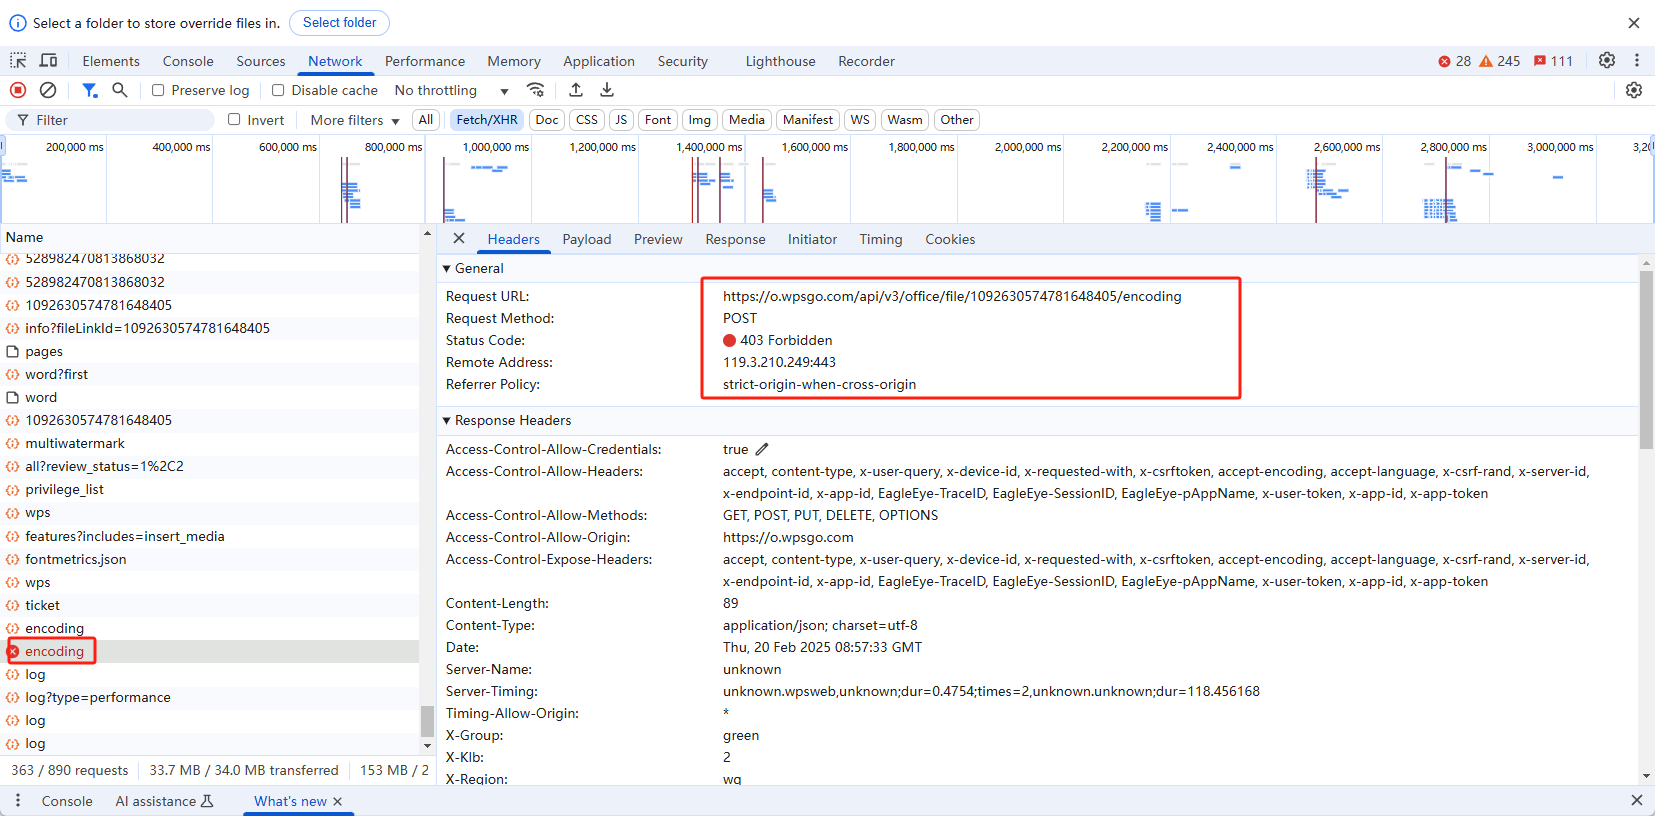The height and width of the screenshot is (816, 1655).
Task: Toggle the network filter funnel icon
Action: pyautogui.click(x=90, y=90)
